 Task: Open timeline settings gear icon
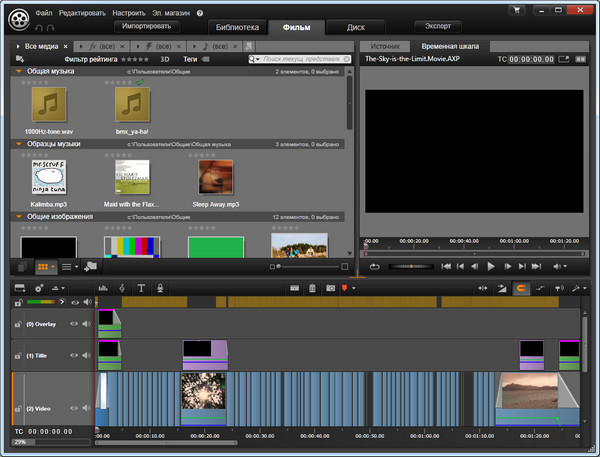[x=39, y=288]
